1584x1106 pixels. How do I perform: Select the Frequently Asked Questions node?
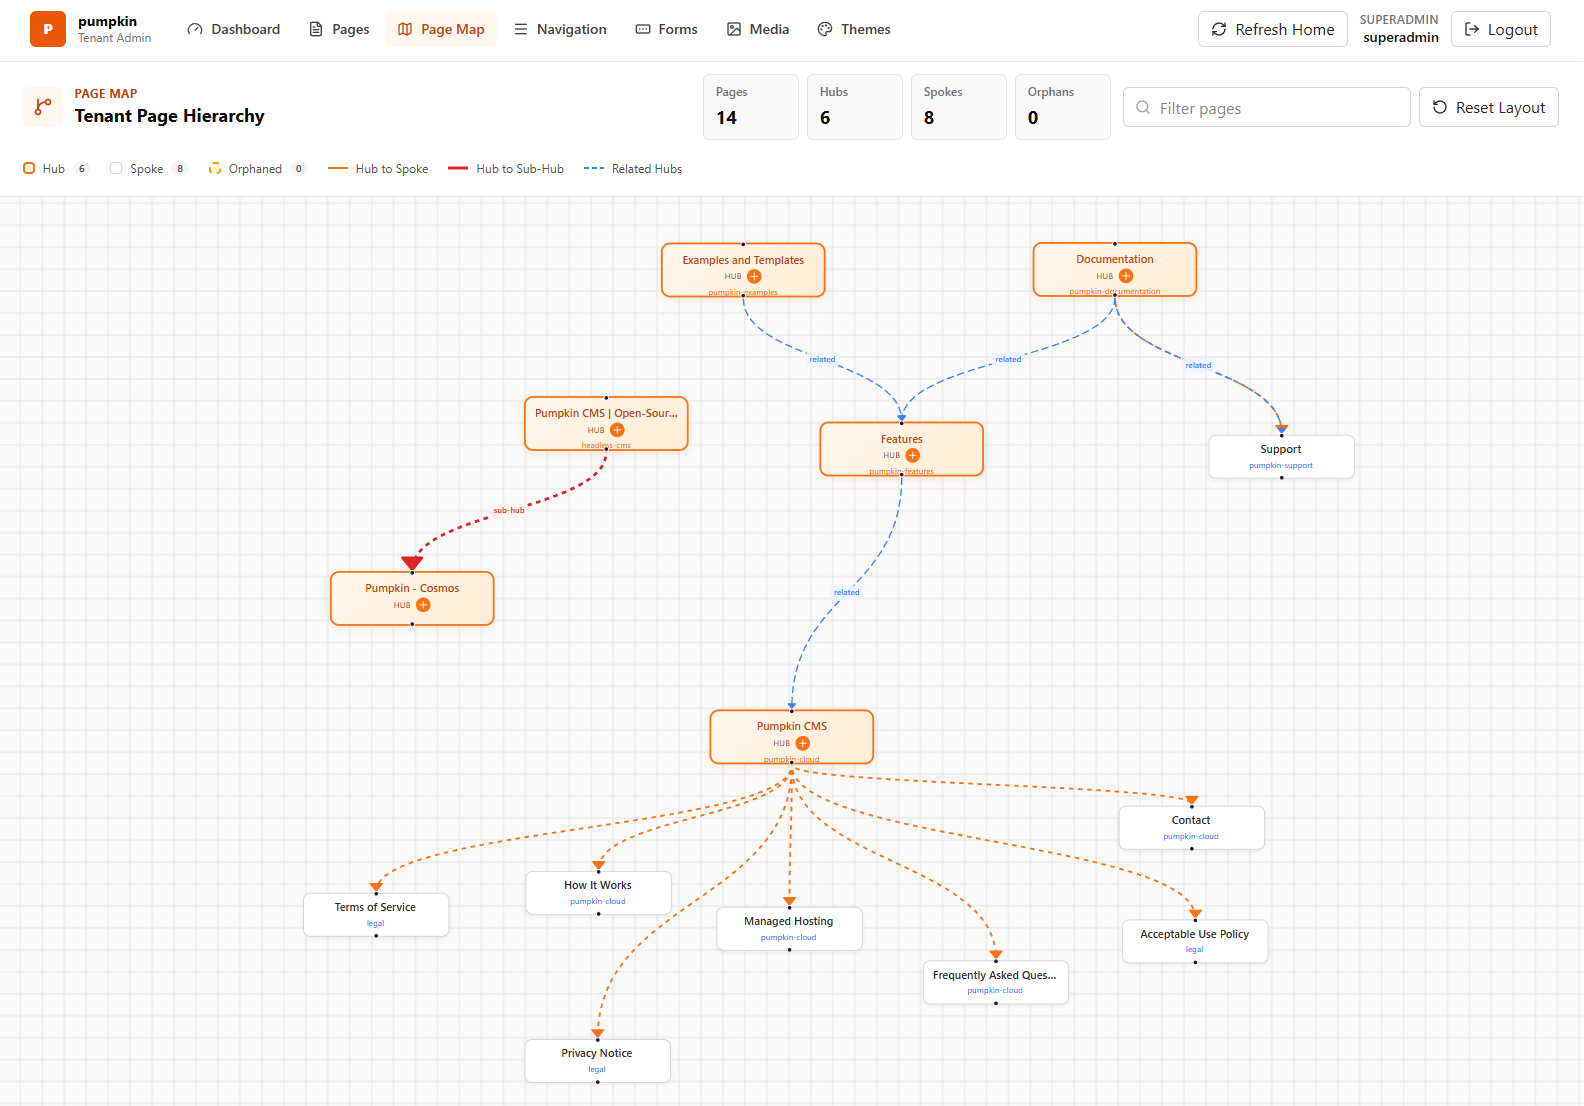click(996, 982)
